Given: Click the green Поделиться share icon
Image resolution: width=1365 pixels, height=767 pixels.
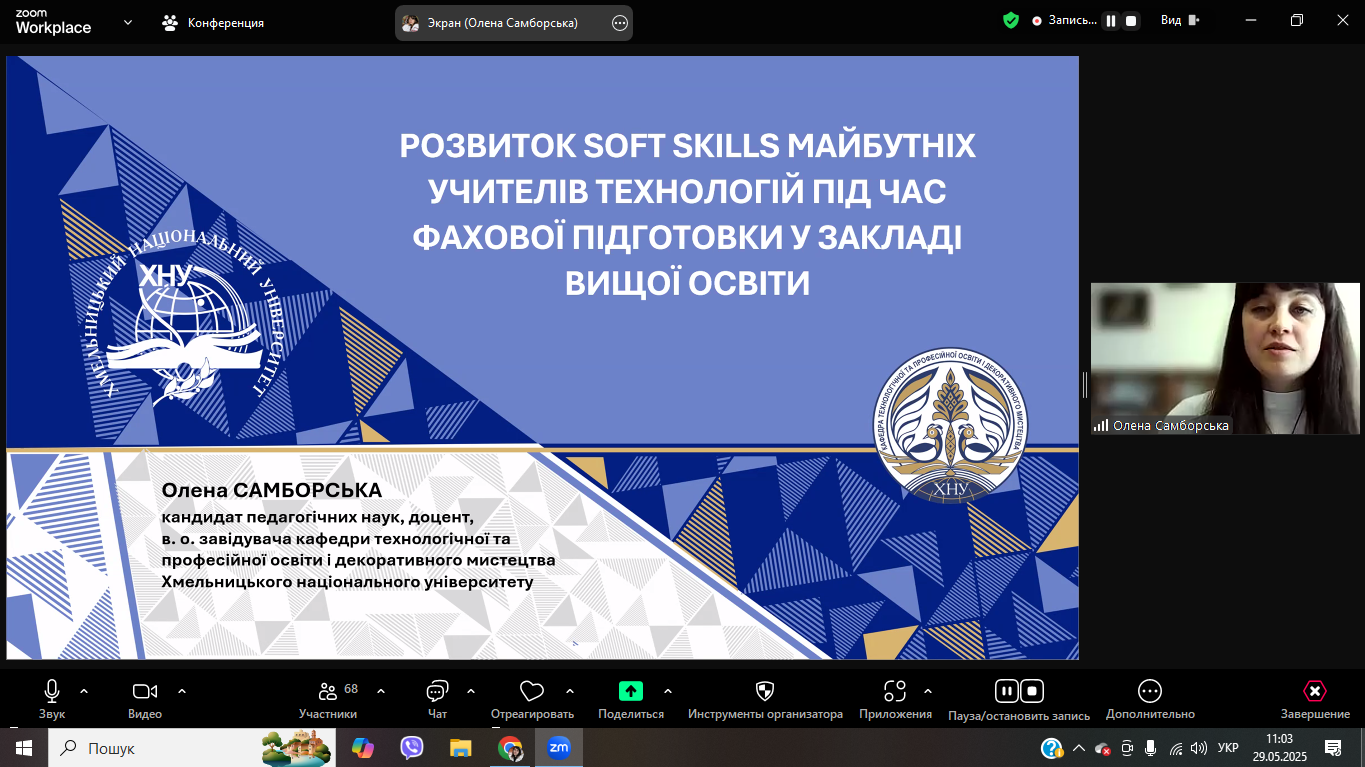Looking at the screenshot, I should pyautogui.click(x=629, y=690).
